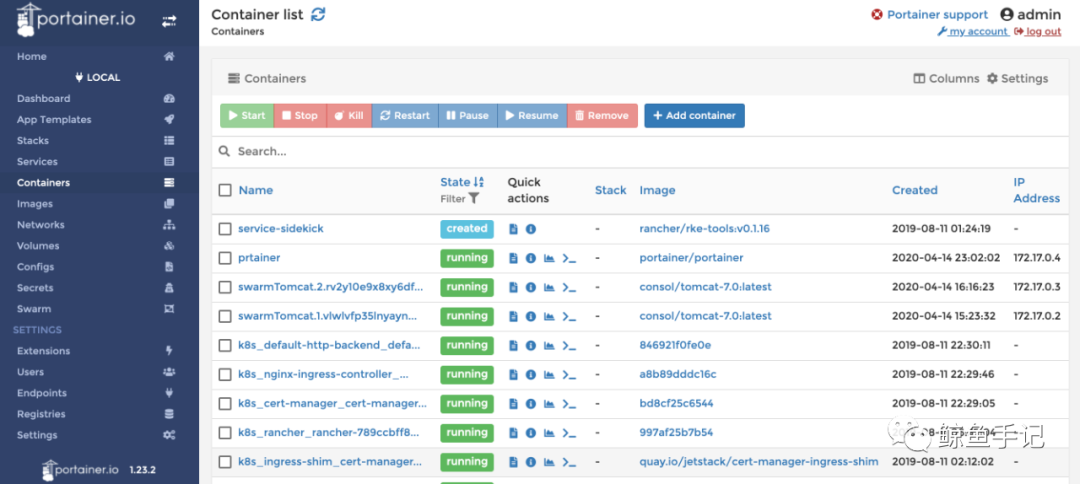This screenshot has width=1080, height=484.
Task: Click the log out link
Action: [1038, 32]
